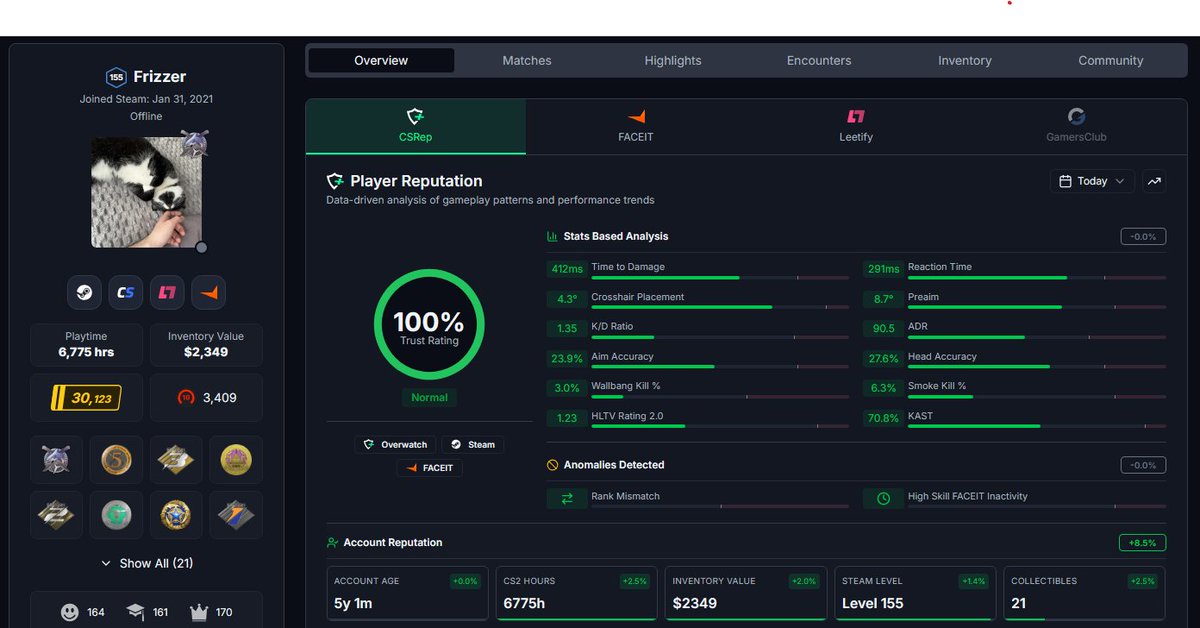Viewport: 1200px width, 628px height.
Task: Click the smiley face icon beside 164
Action: pyautogui.click(x=68, y=612)
